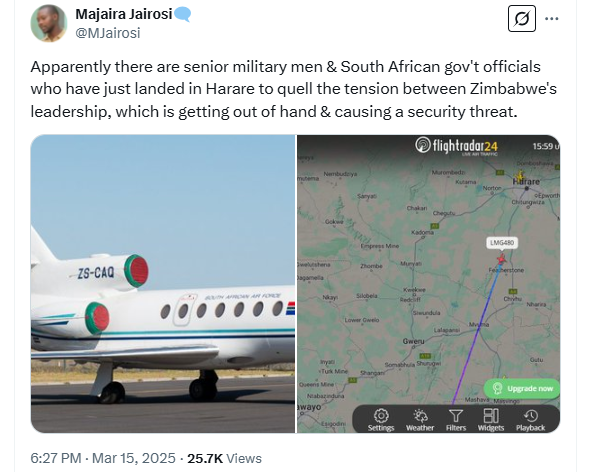
Task: Click the red airplane marker near Featherstone
Action: coord(500,259)
